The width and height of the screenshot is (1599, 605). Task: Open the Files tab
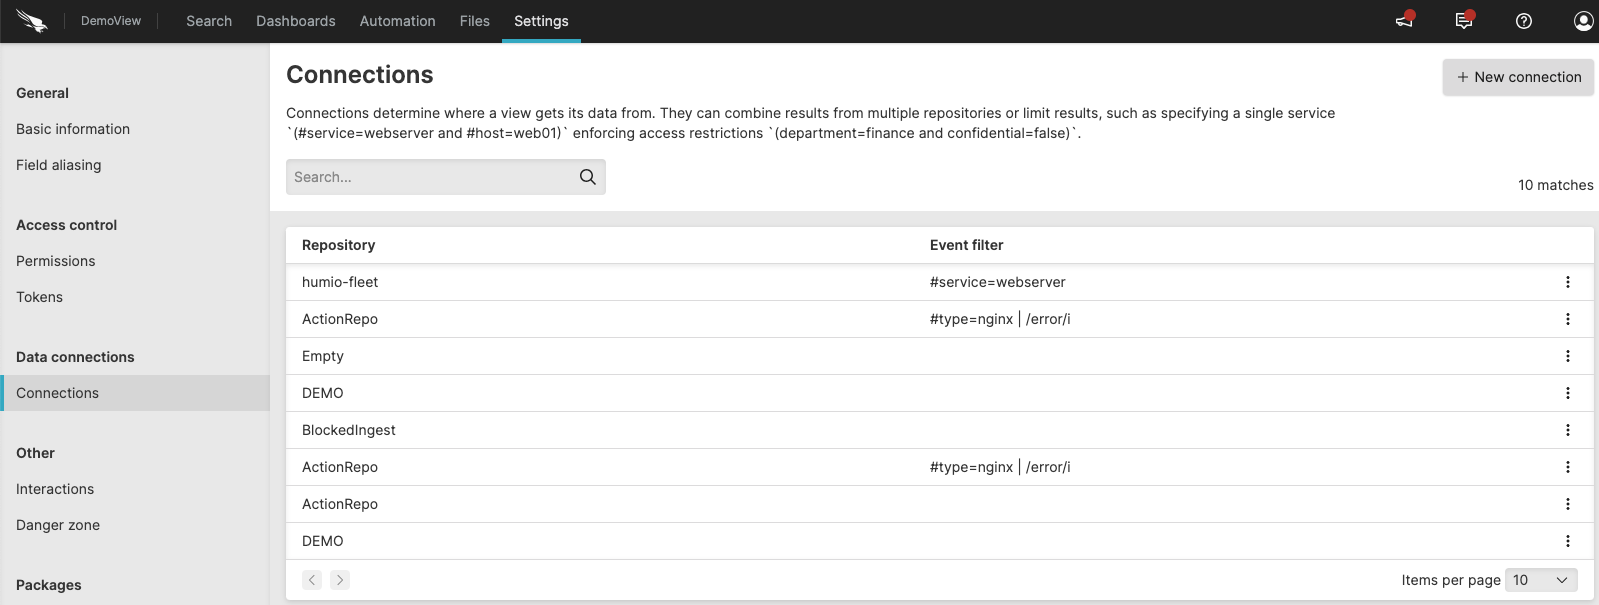(475, 21)
